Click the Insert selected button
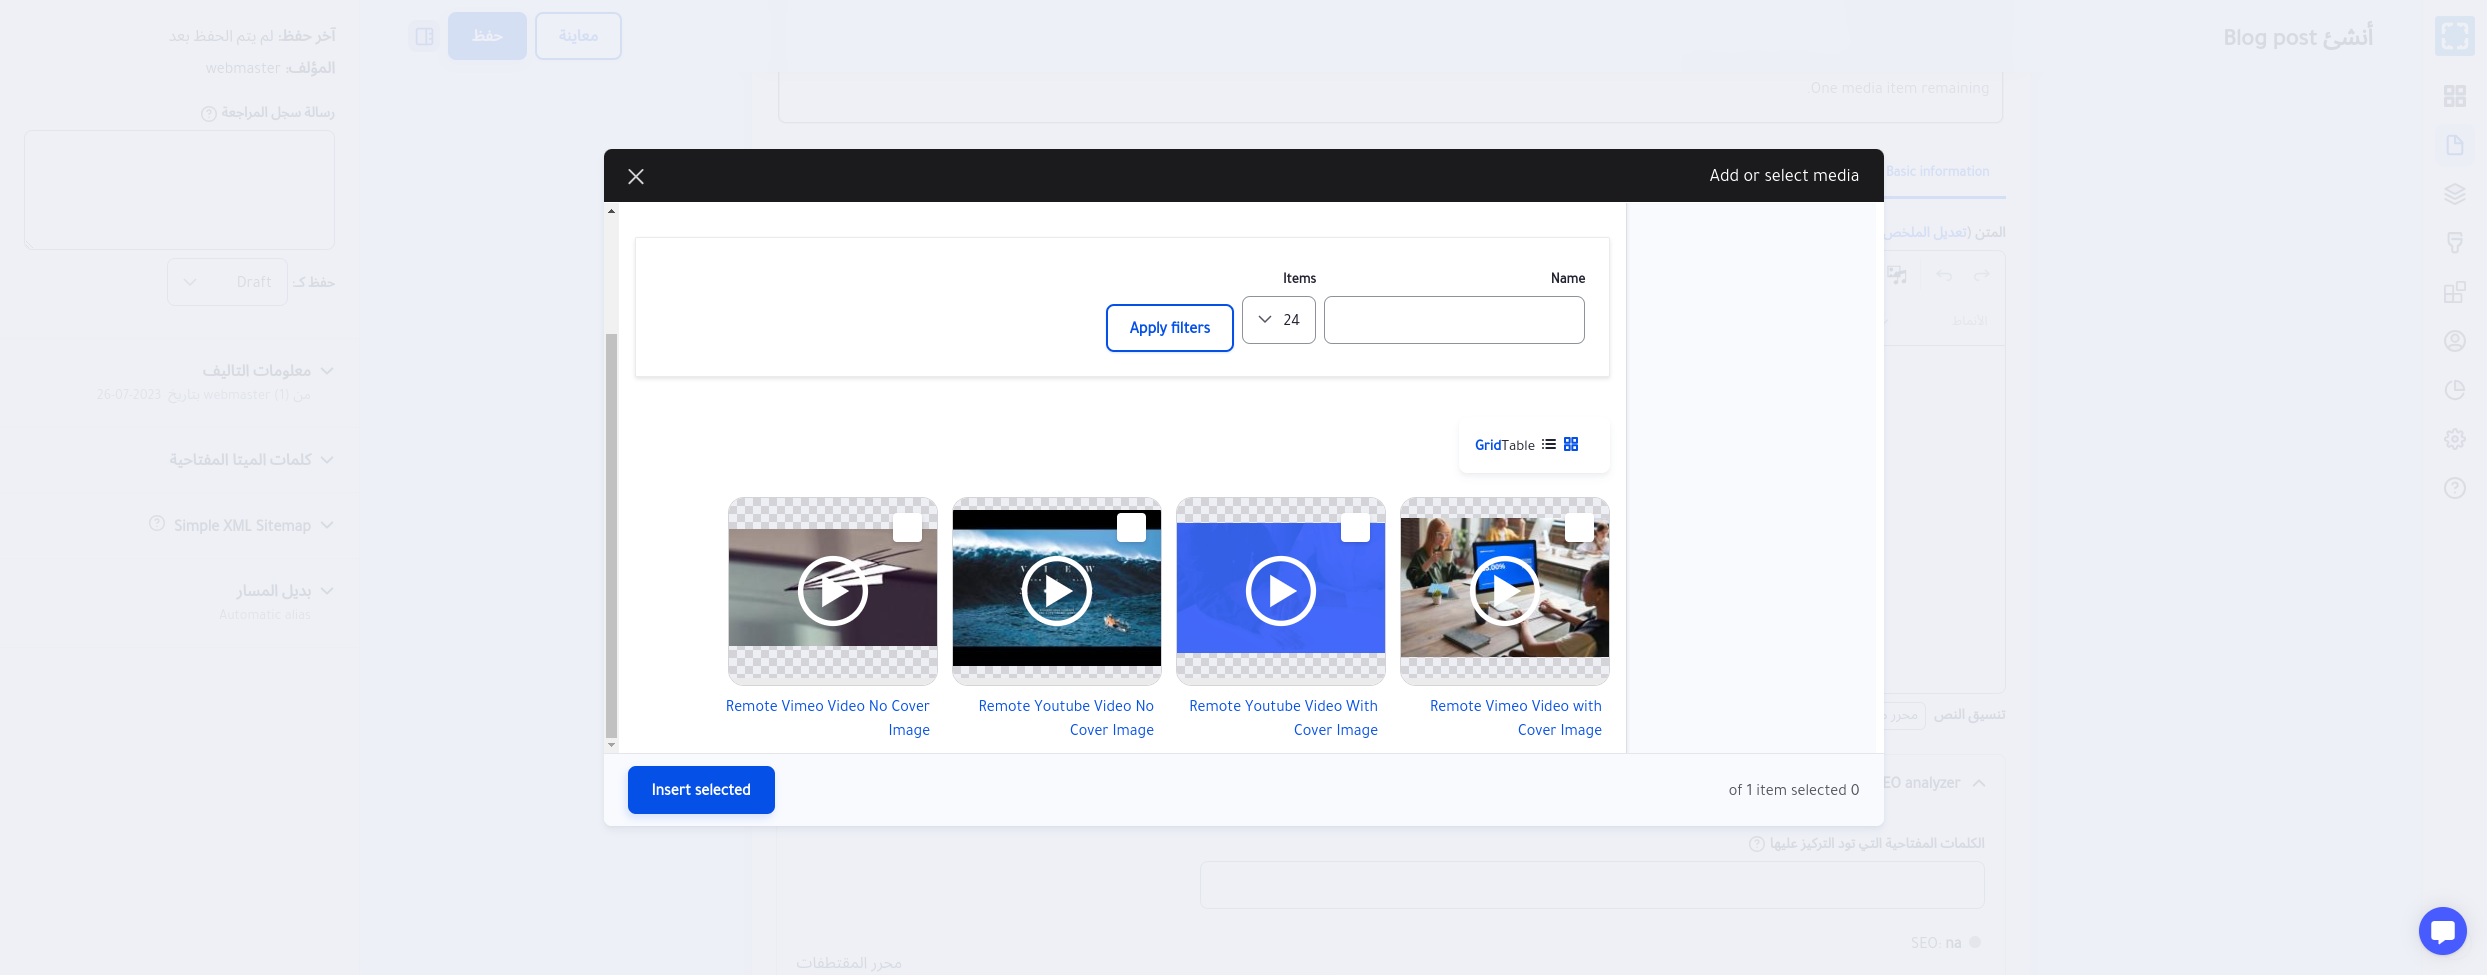This screenshot has width=2487, height=975. coord(701,790)
